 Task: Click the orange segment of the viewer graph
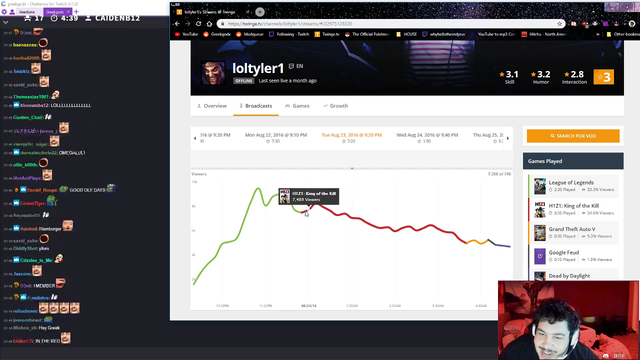(x=478, y=242)
